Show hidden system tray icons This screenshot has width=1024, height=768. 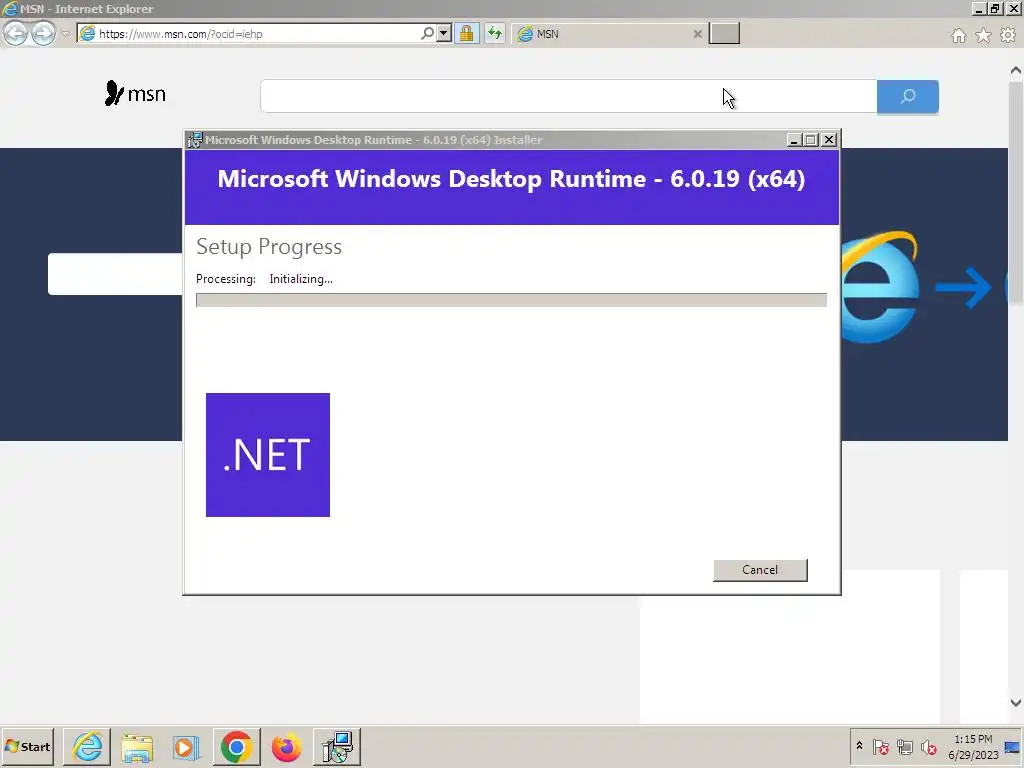point(859,746)
